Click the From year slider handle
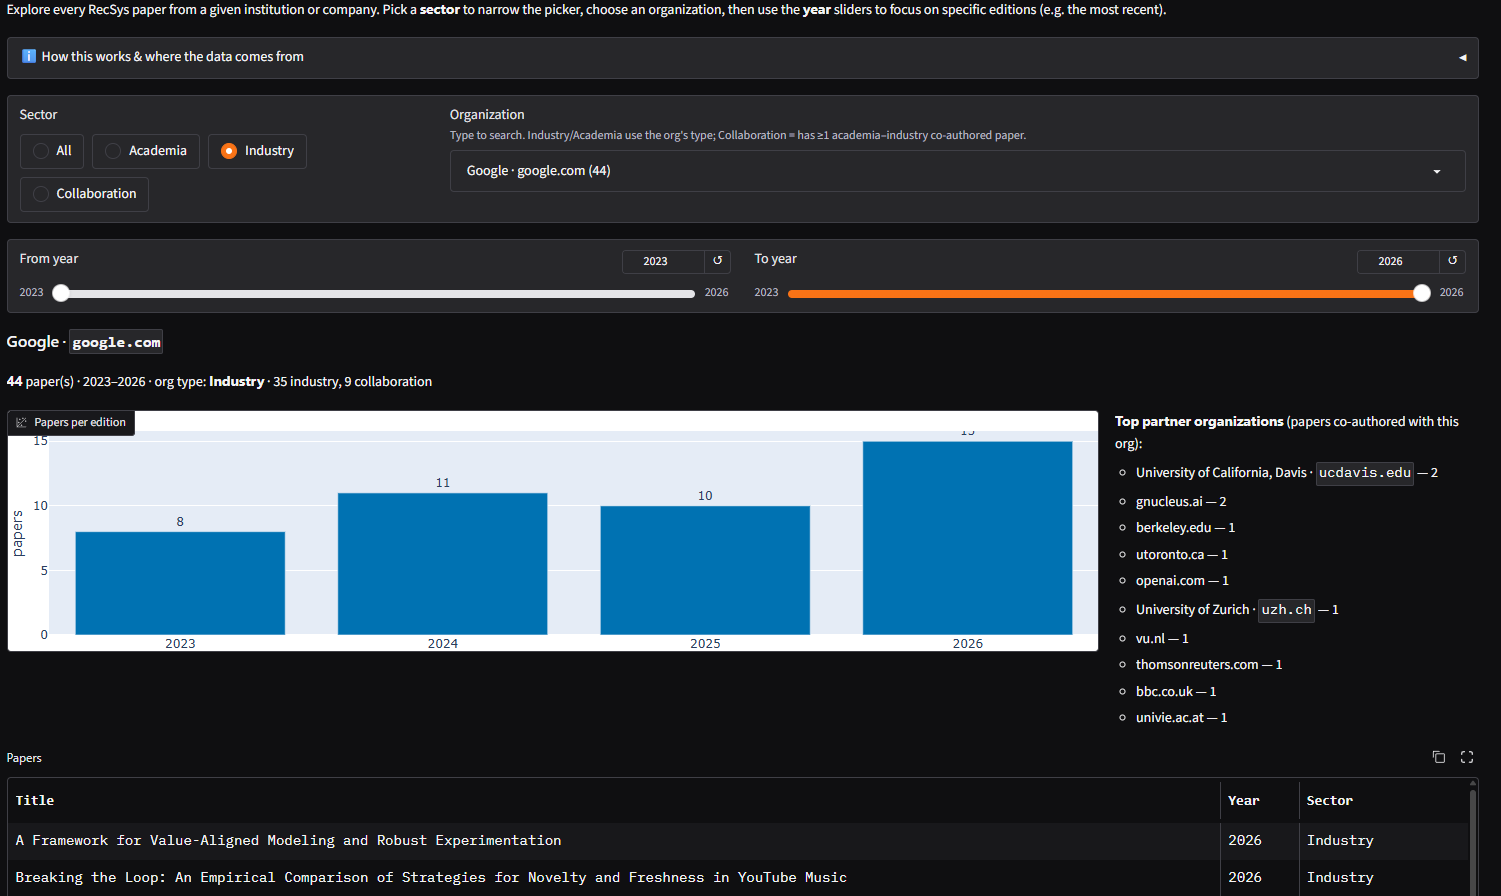 pyautogui.click(x=61, y=293)
